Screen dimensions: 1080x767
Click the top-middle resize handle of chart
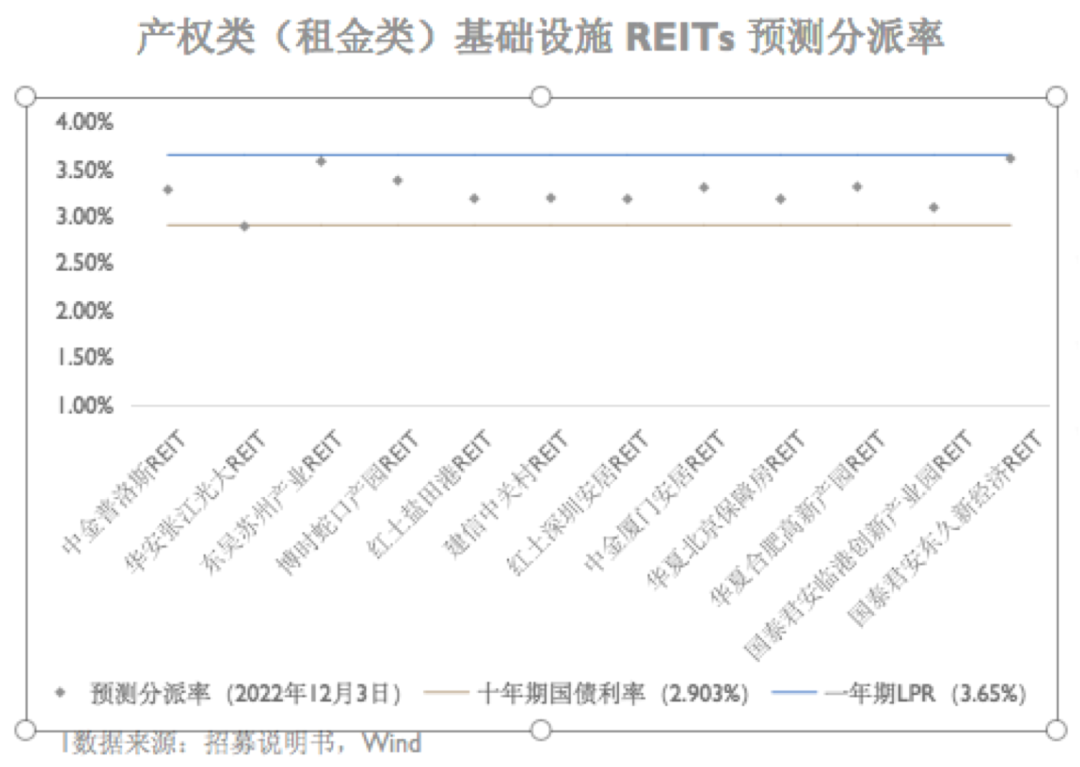tap(541, 97)
